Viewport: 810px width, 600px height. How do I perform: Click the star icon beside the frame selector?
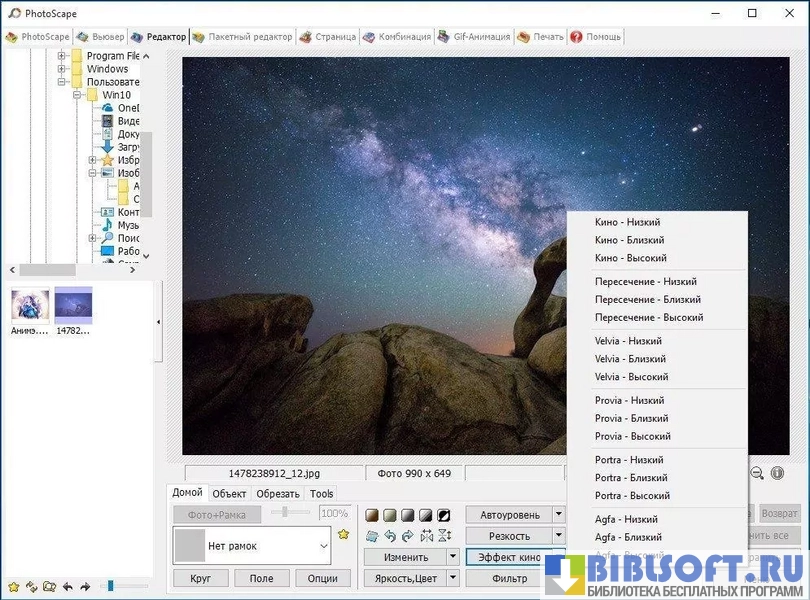tap(344, 535)
